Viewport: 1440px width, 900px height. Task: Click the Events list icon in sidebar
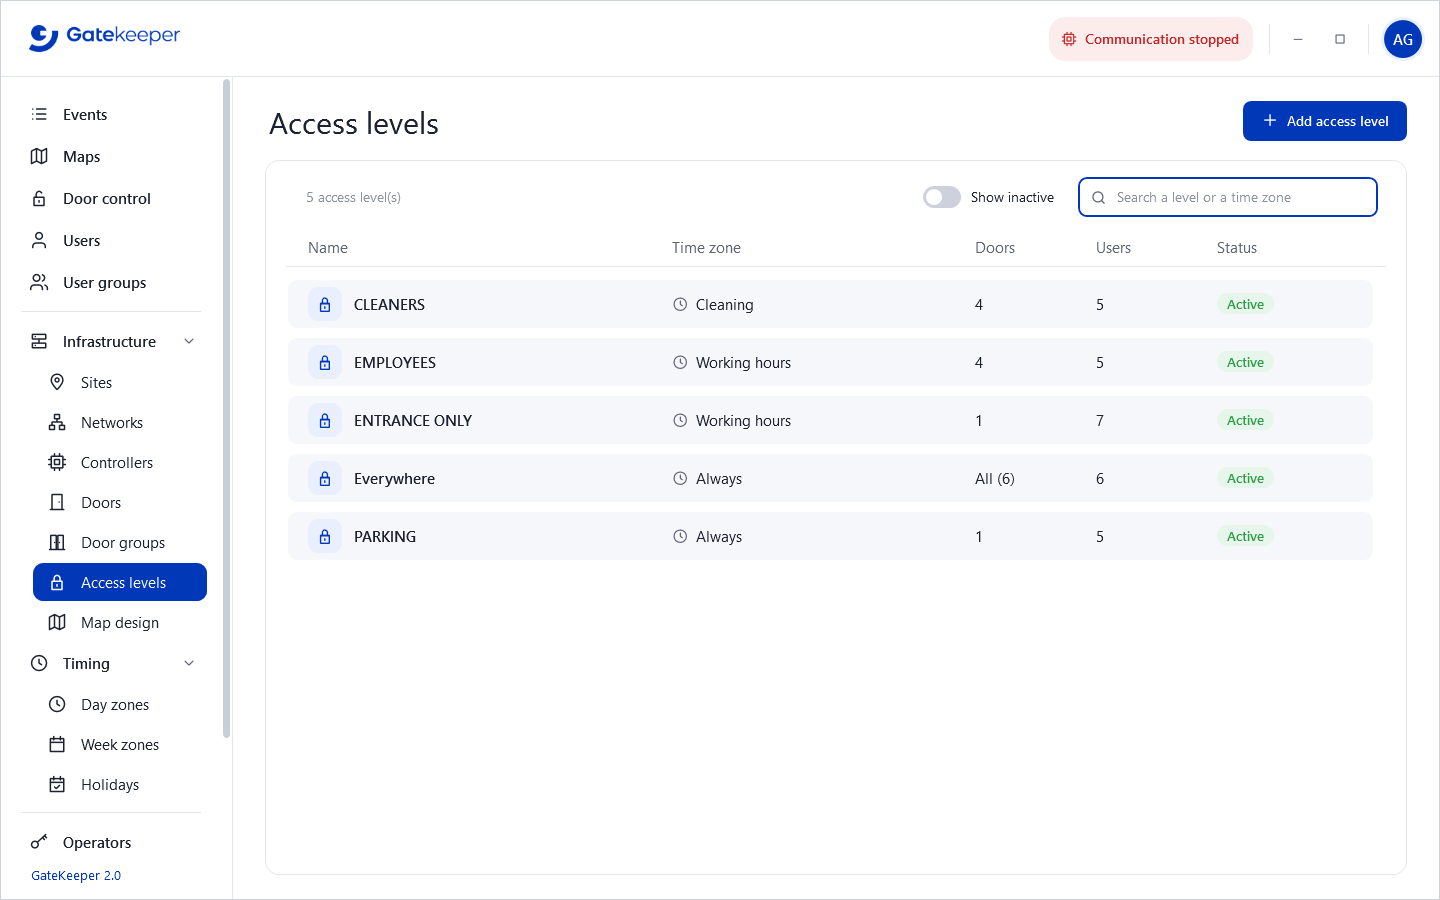(39, 114)
